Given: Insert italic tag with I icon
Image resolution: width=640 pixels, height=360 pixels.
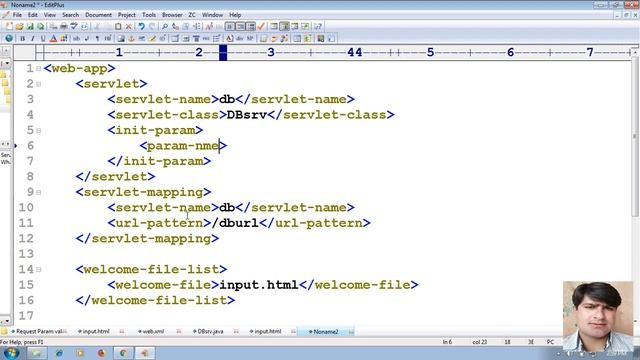Looking at the screenshot, I should click(x=33, y=39).
